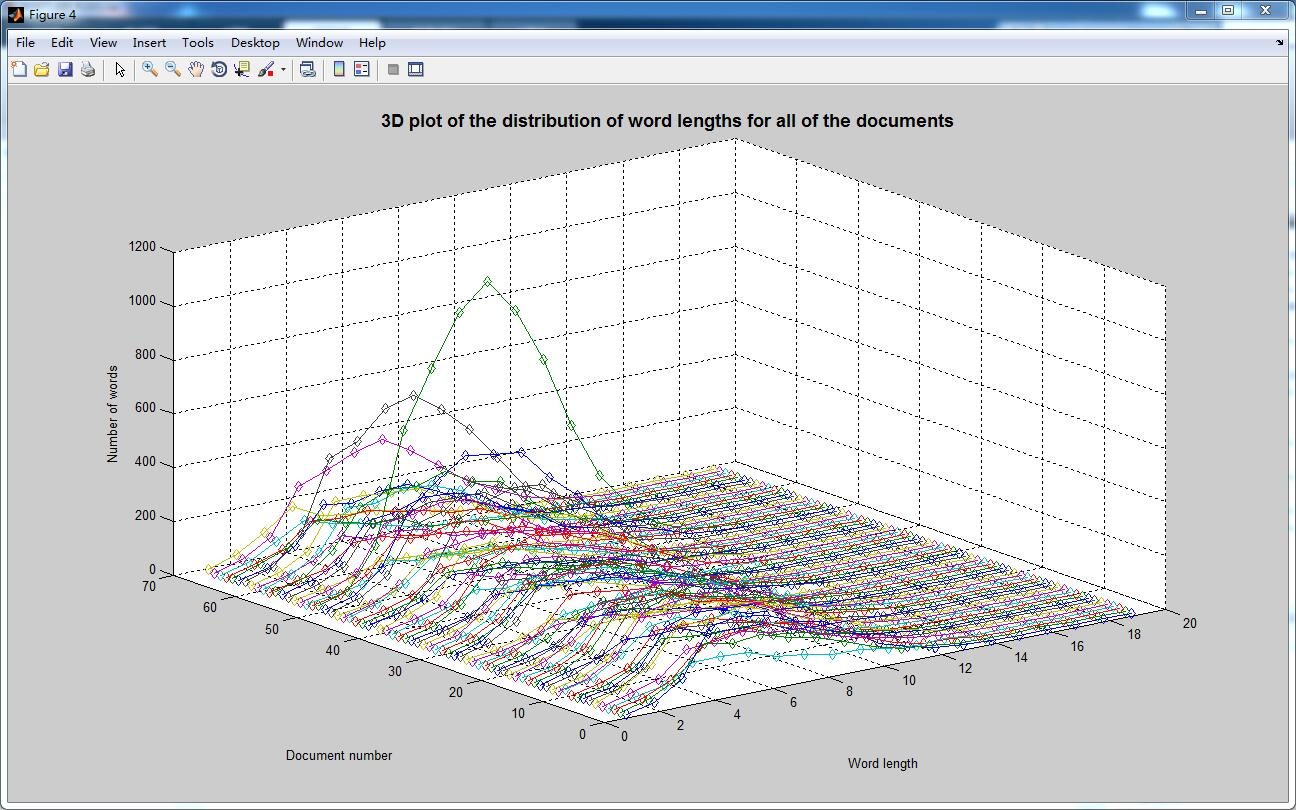
Task: Print the figure using the printer icon
Action: [x=88, y=69]
